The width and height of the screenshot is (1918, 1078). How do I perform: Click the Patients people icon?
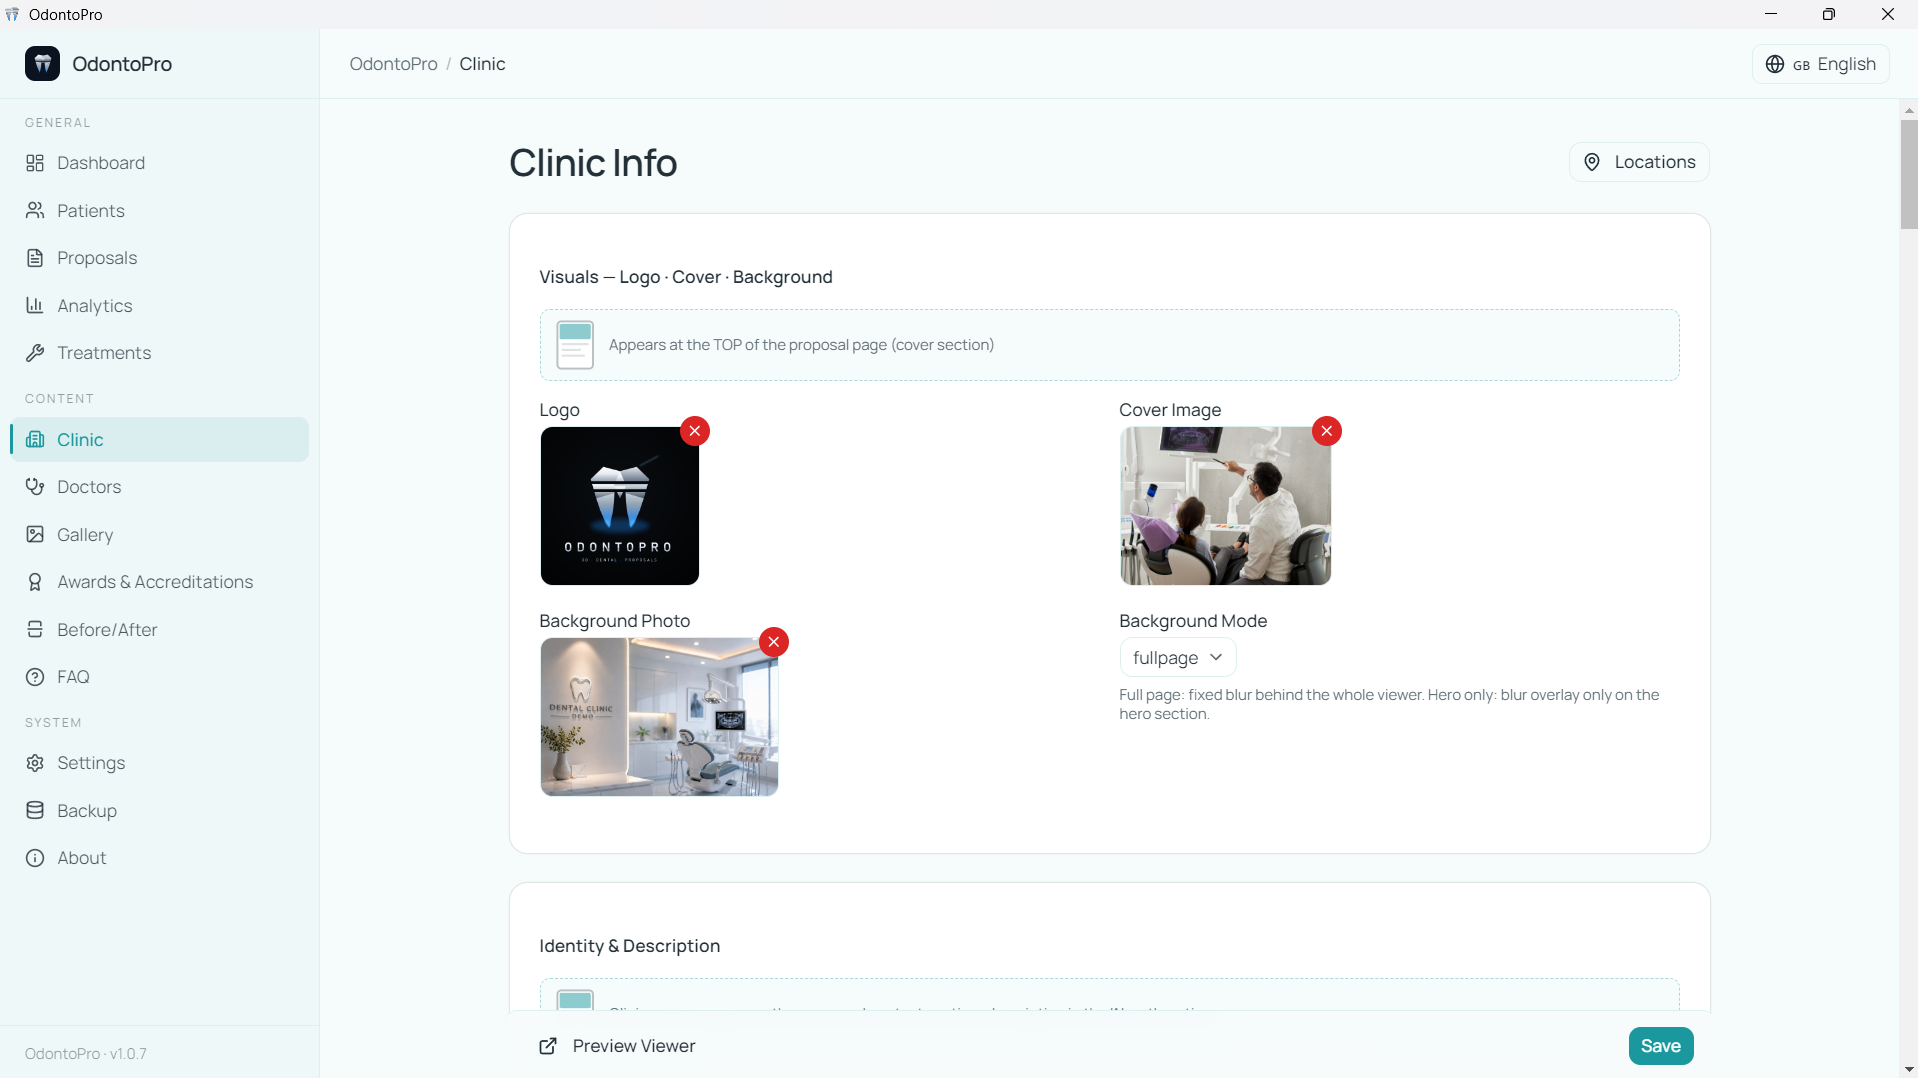click(x=35, y=211)
